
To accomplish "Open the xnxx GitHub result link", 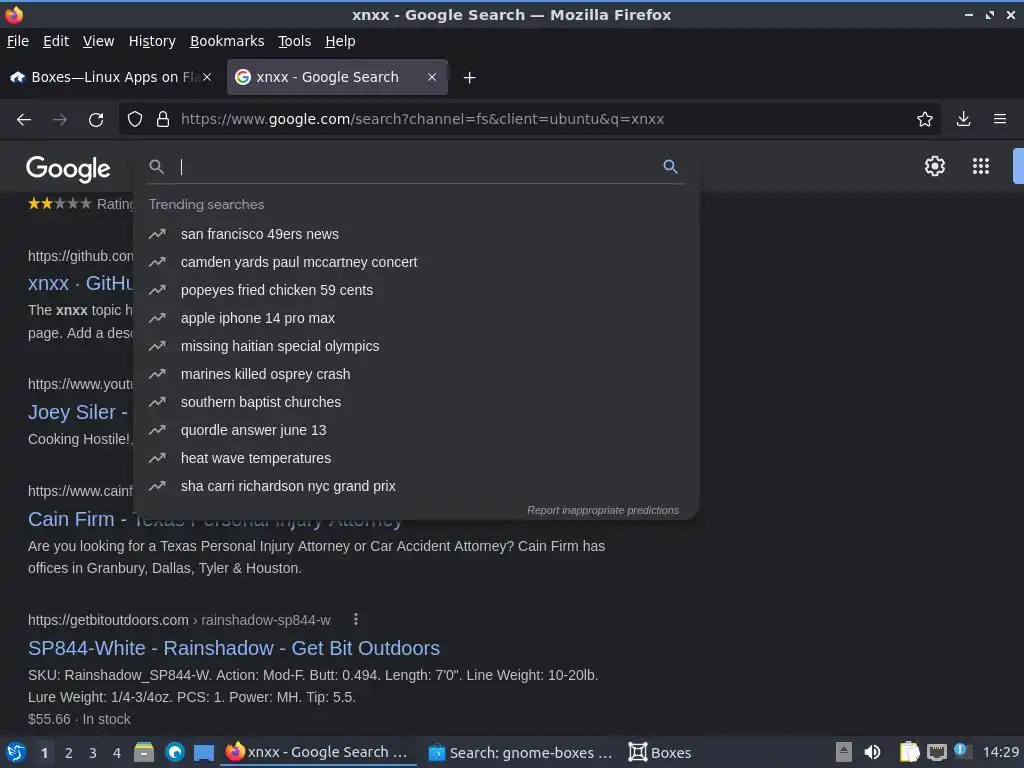I will point(80,283).
